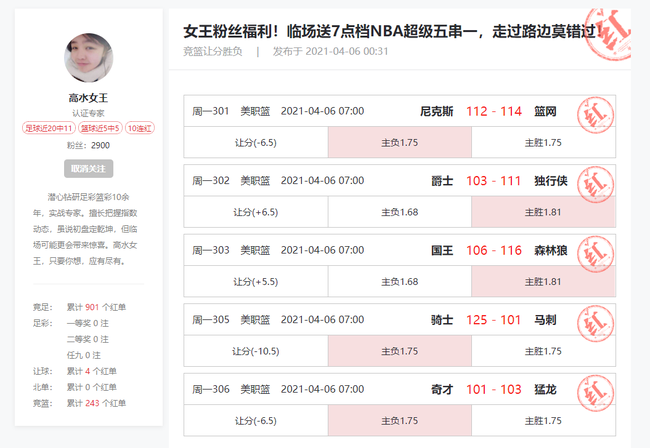Click the match number 周一305

click(x=211, y=320)
